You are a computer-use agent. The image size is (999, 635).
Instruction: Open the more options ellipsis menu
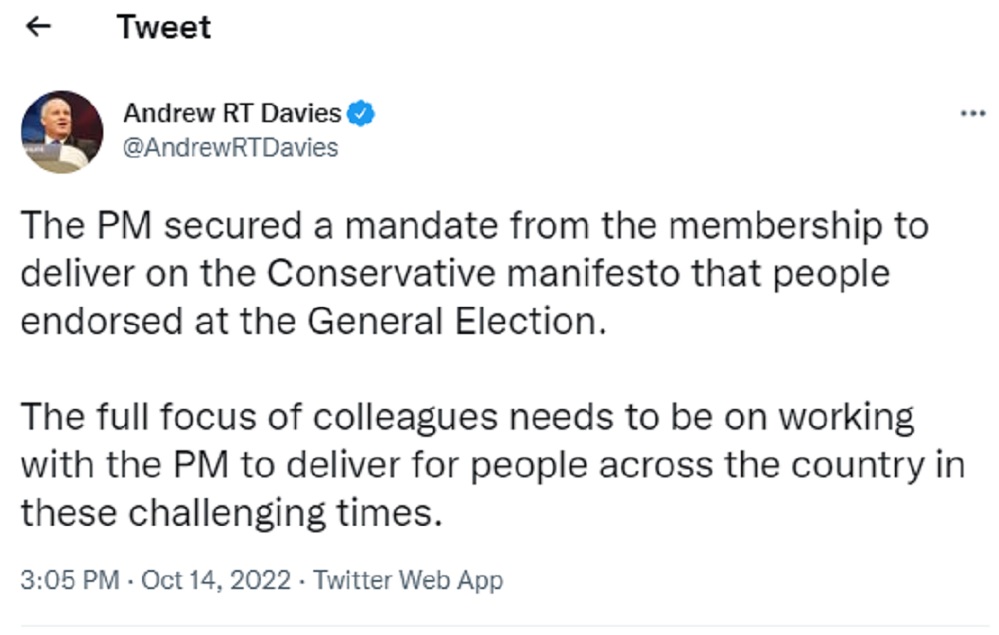pos(972,113)
